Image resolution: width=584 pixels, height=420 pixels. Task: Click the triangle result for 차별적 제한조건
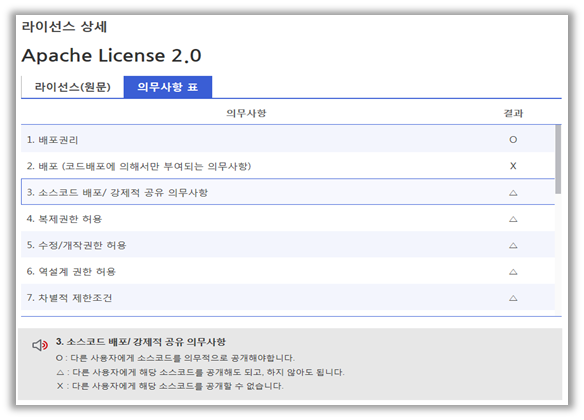[x=513, y=298]
